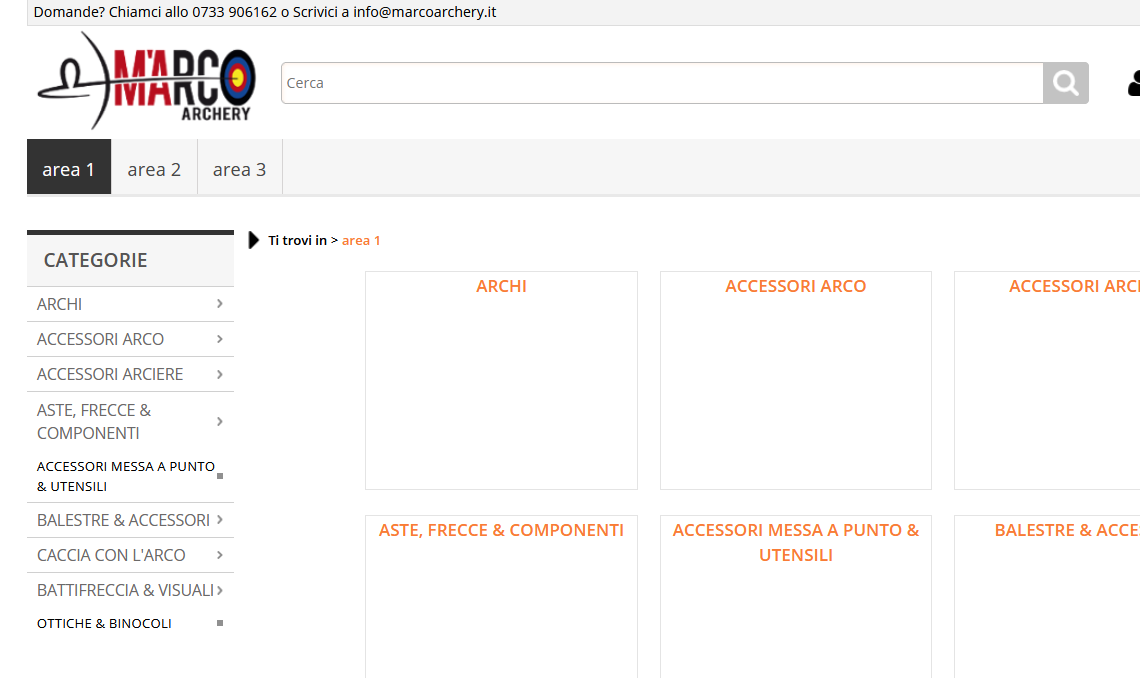Screen dimensions: 1140x678
Task: Expand ASTE, FRECCE & COMPONENTI chevron
Action: 219,421
